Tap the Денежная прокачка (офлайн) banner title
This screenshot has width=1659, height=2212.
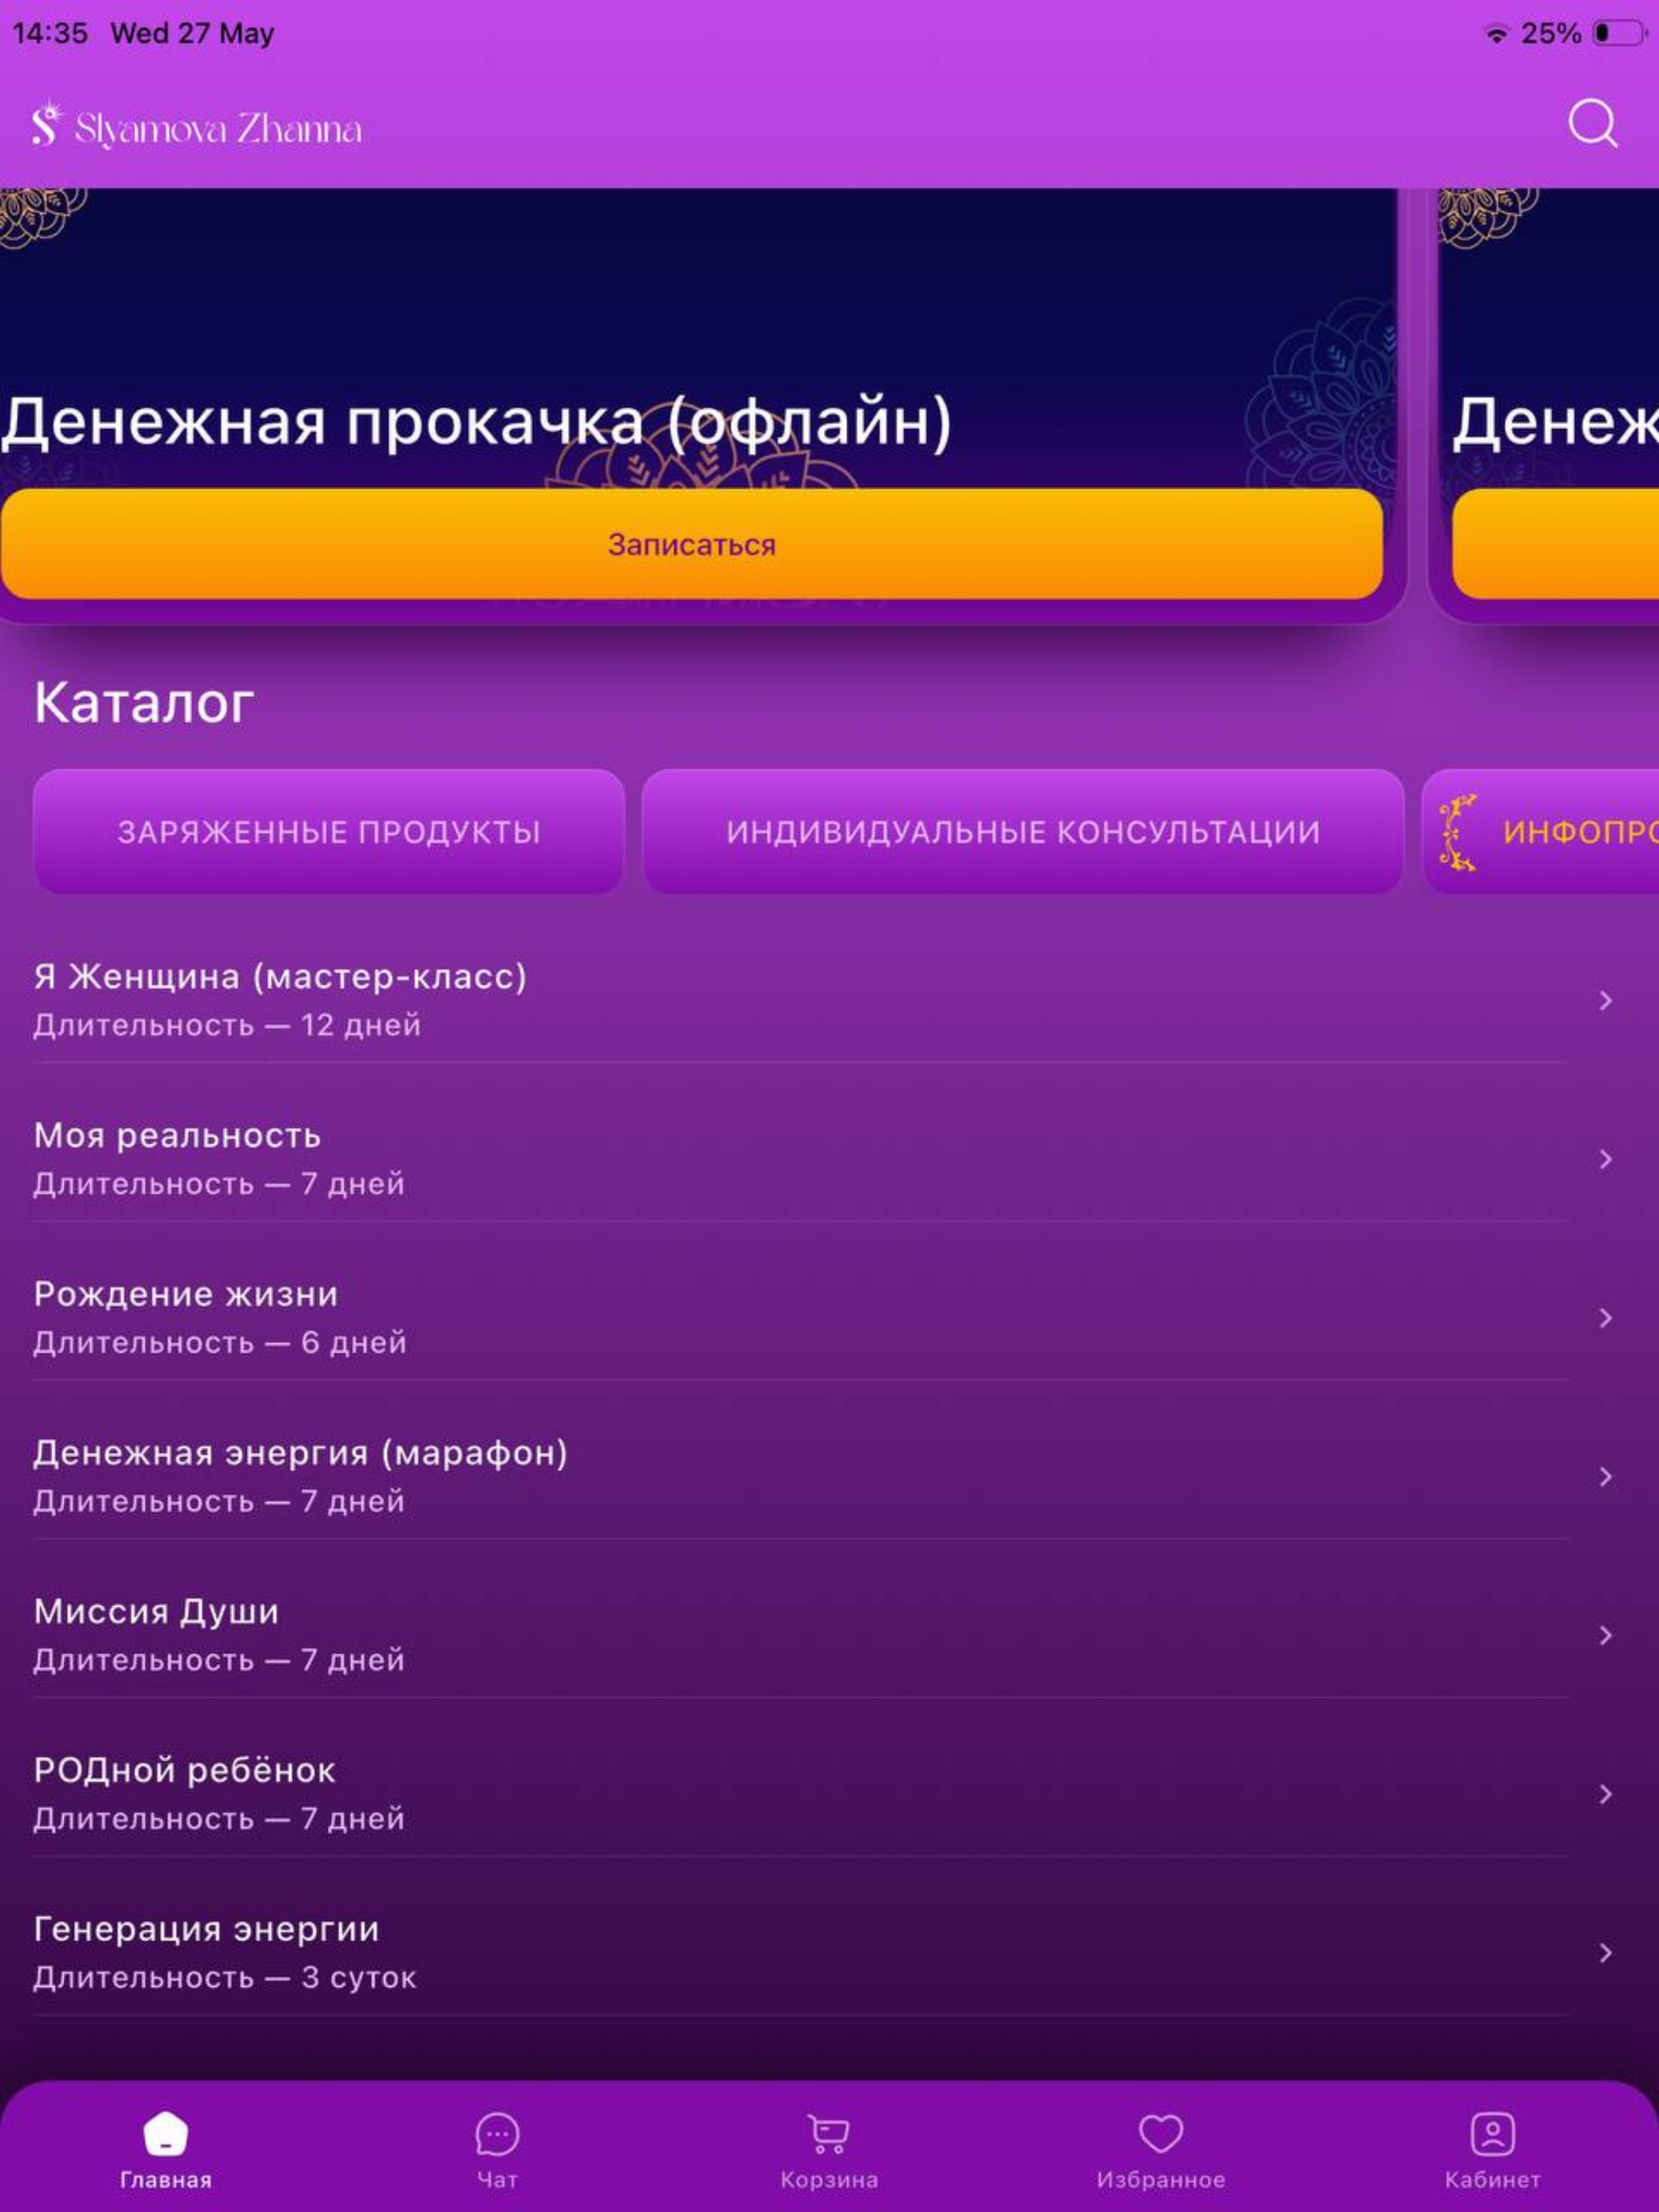click(476, 421)
